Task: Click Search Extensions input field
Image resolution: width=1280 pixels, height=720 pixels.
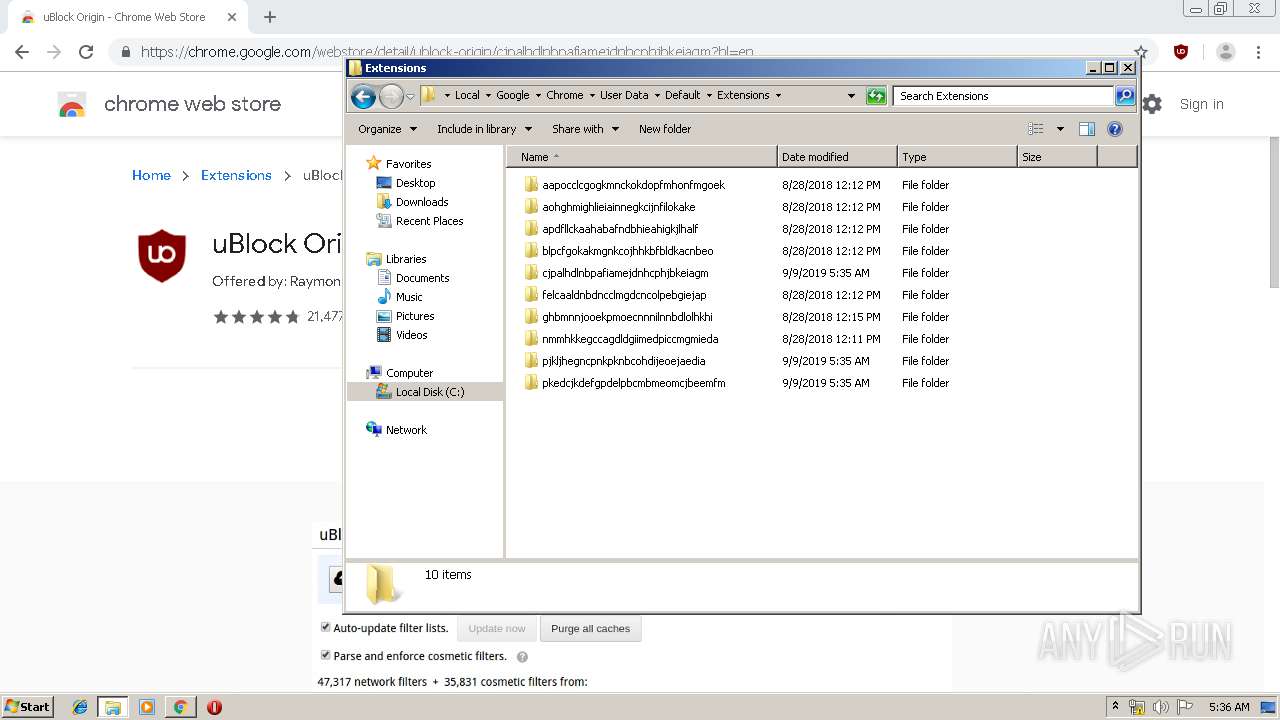Action: pos(1003,96)
